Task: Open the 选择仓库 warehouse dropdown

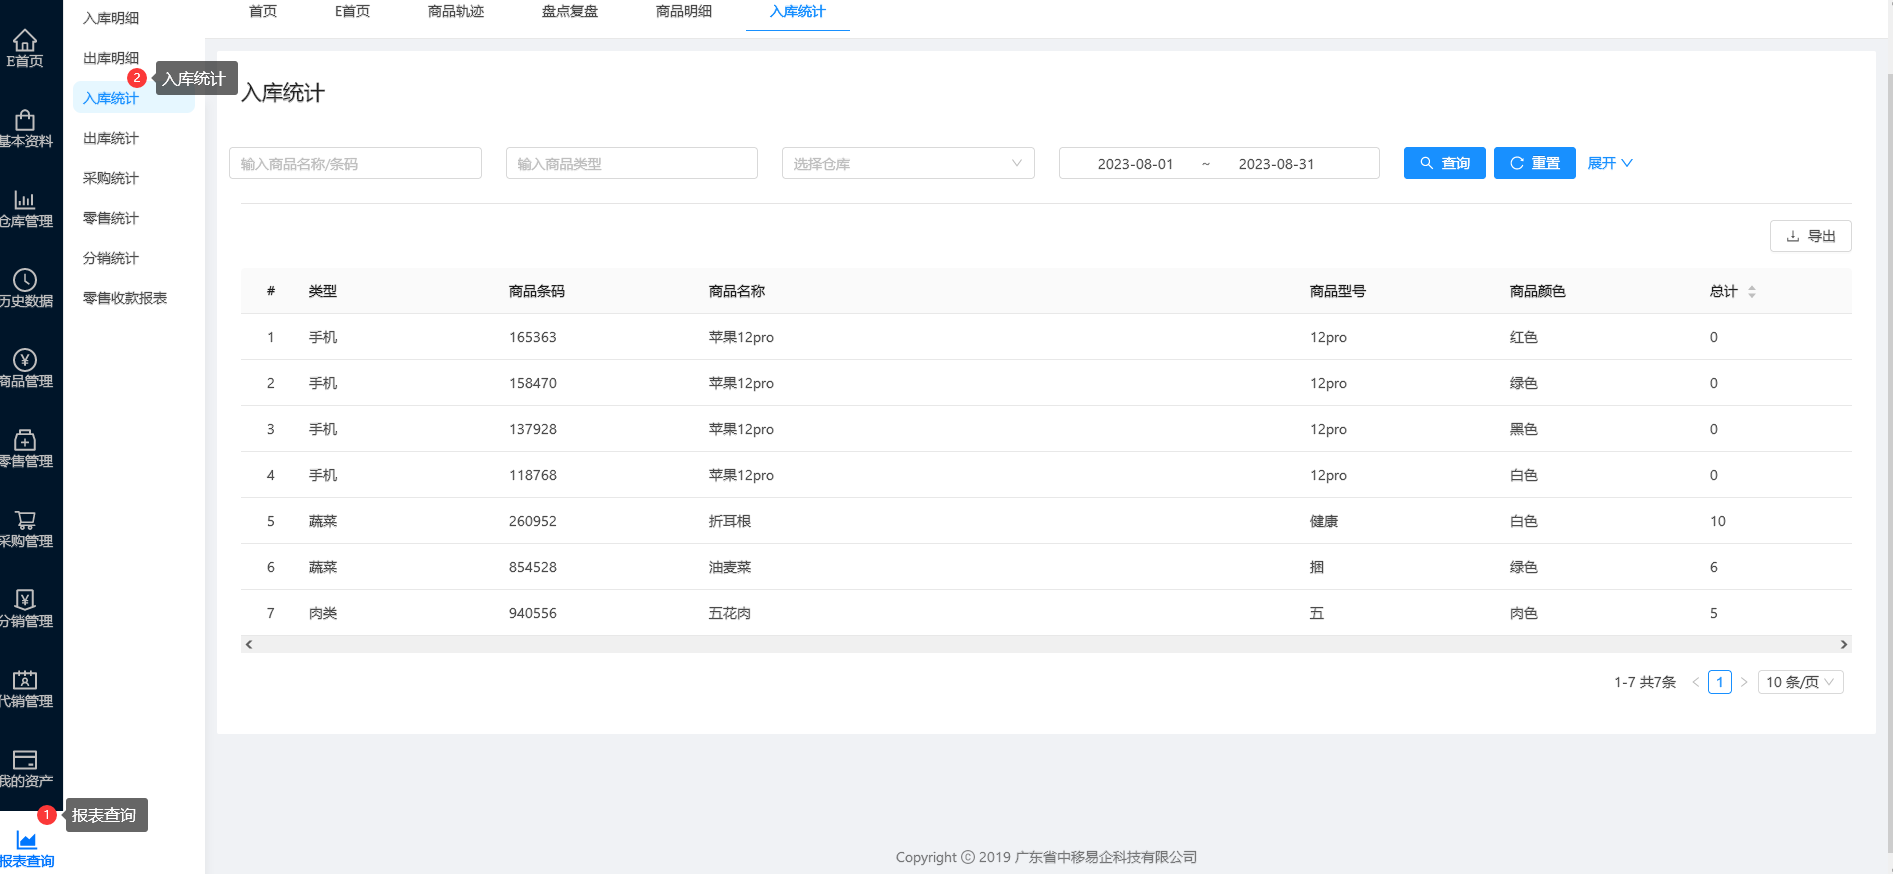Action: tap(908, 163)
